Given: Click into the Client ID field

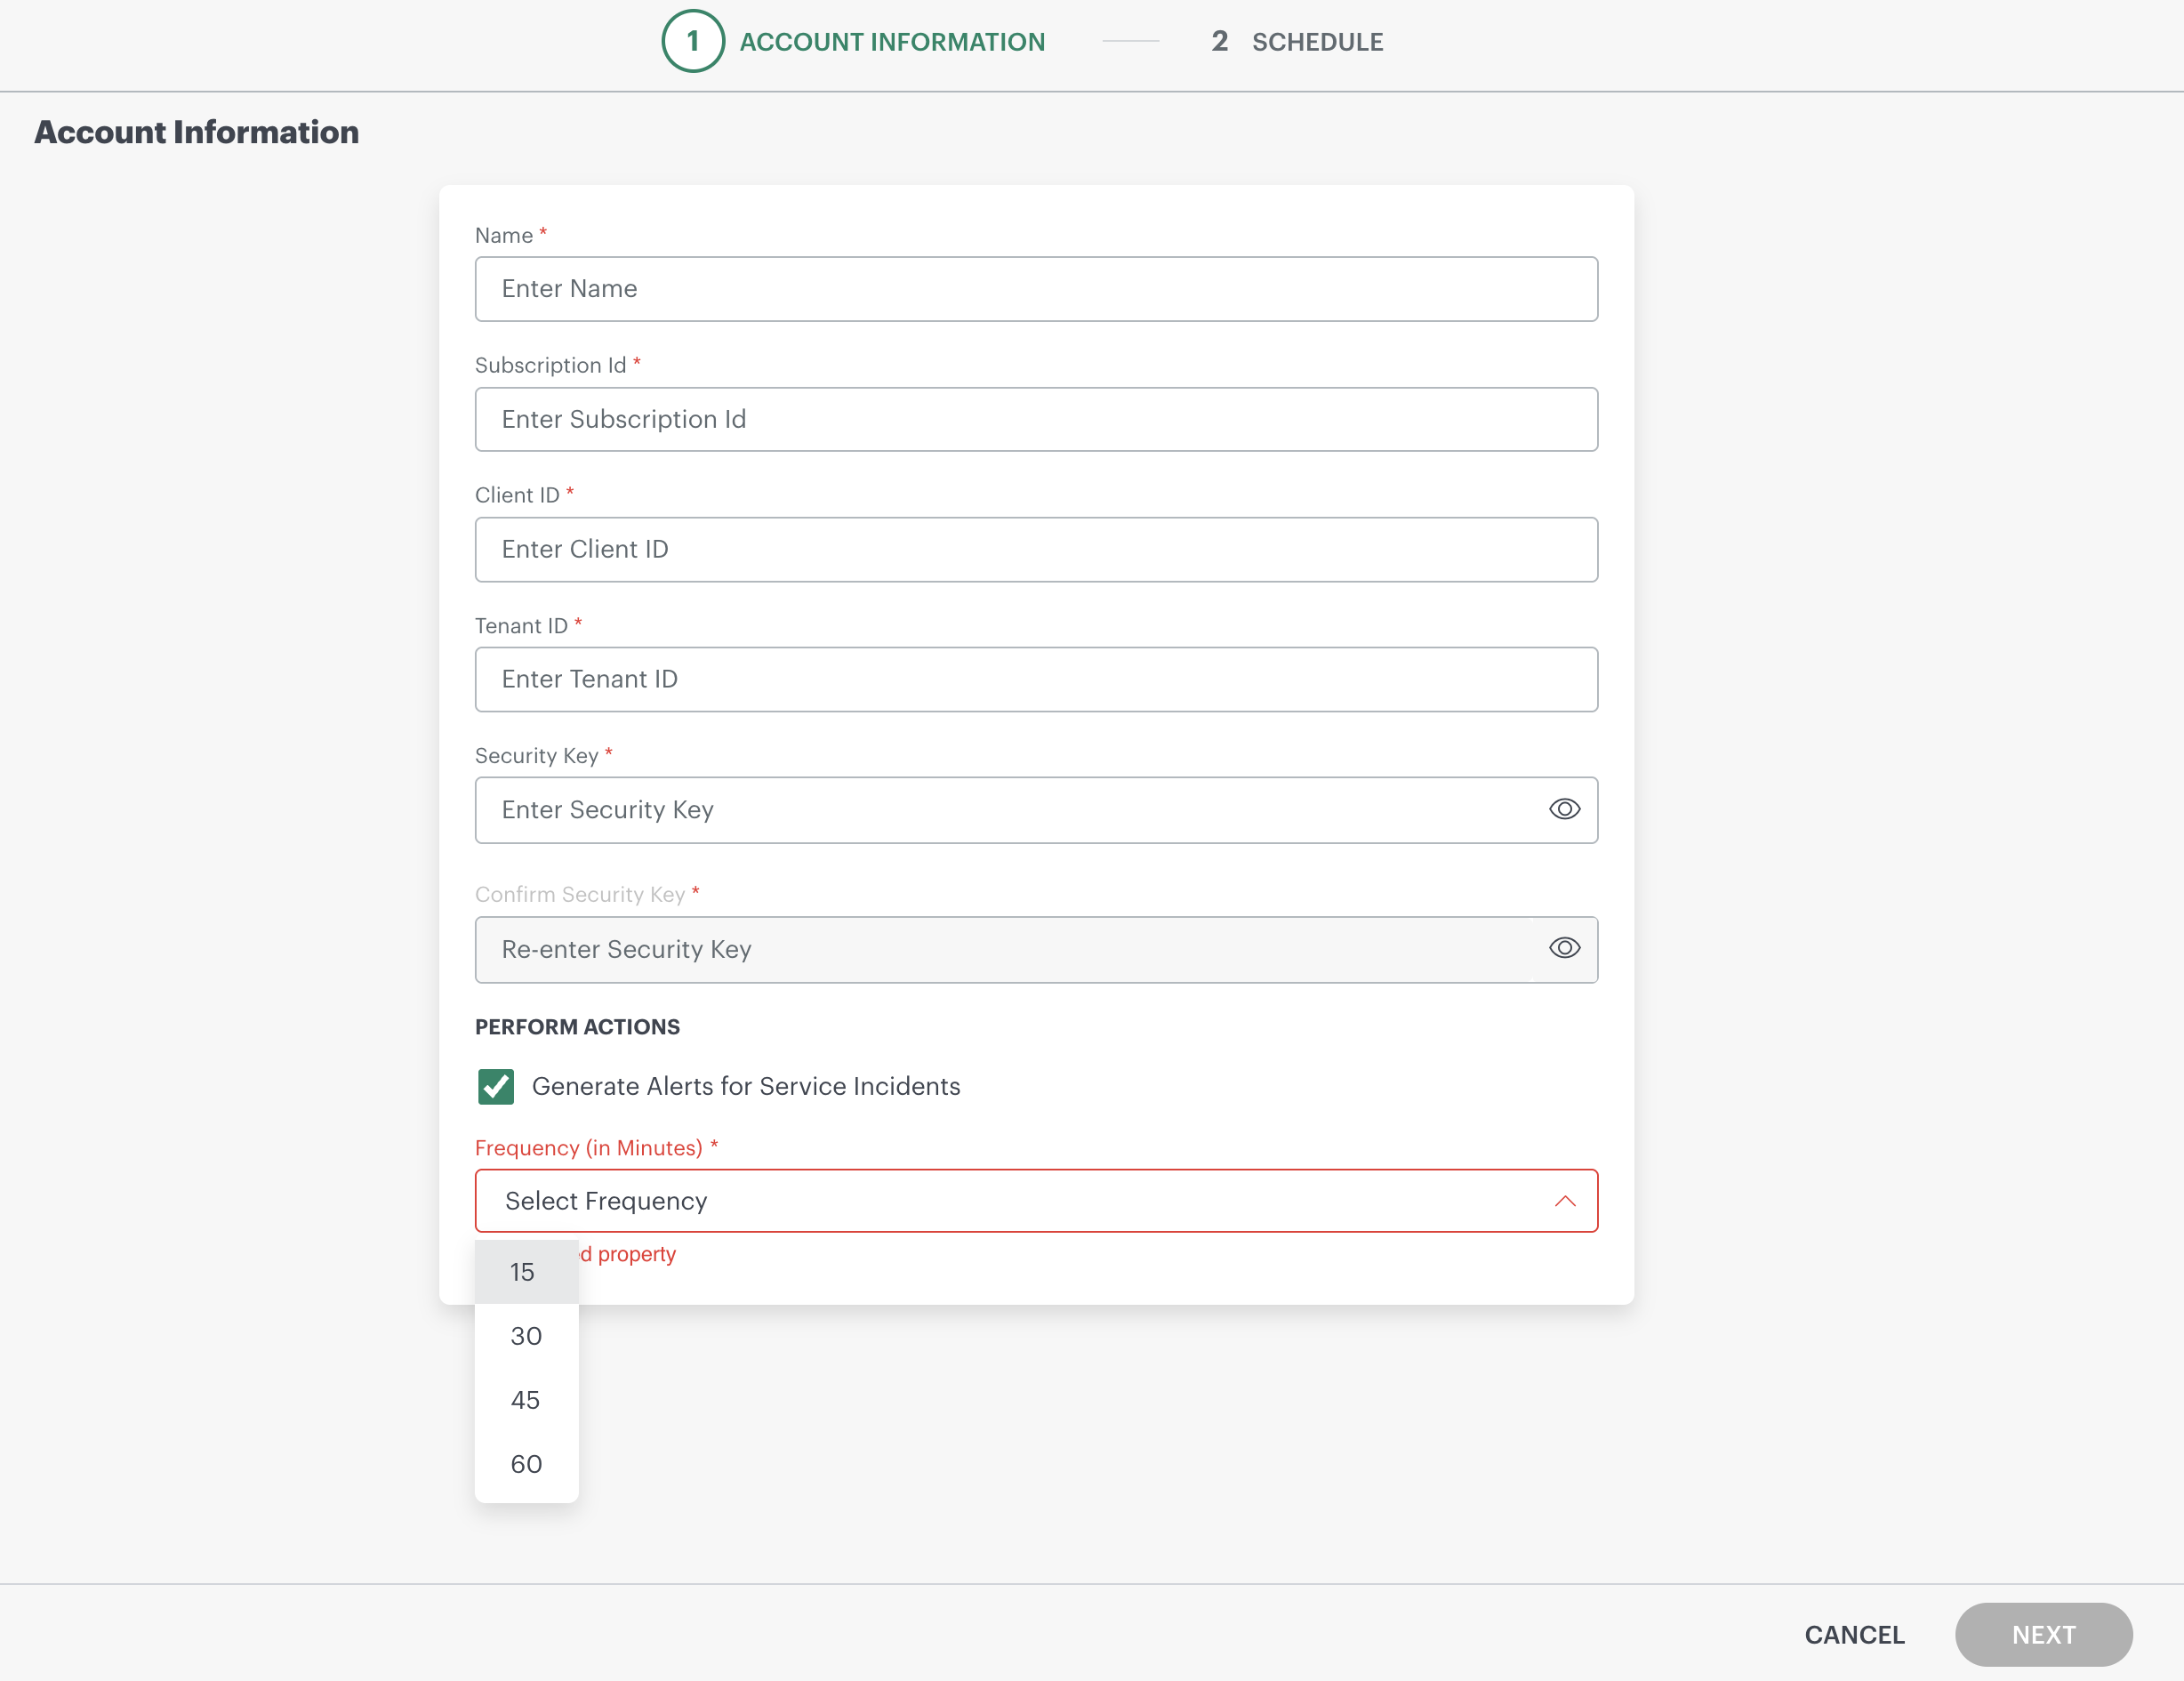Looking at the screenshot, I should pyautogui.click(x=1035, y=549).
